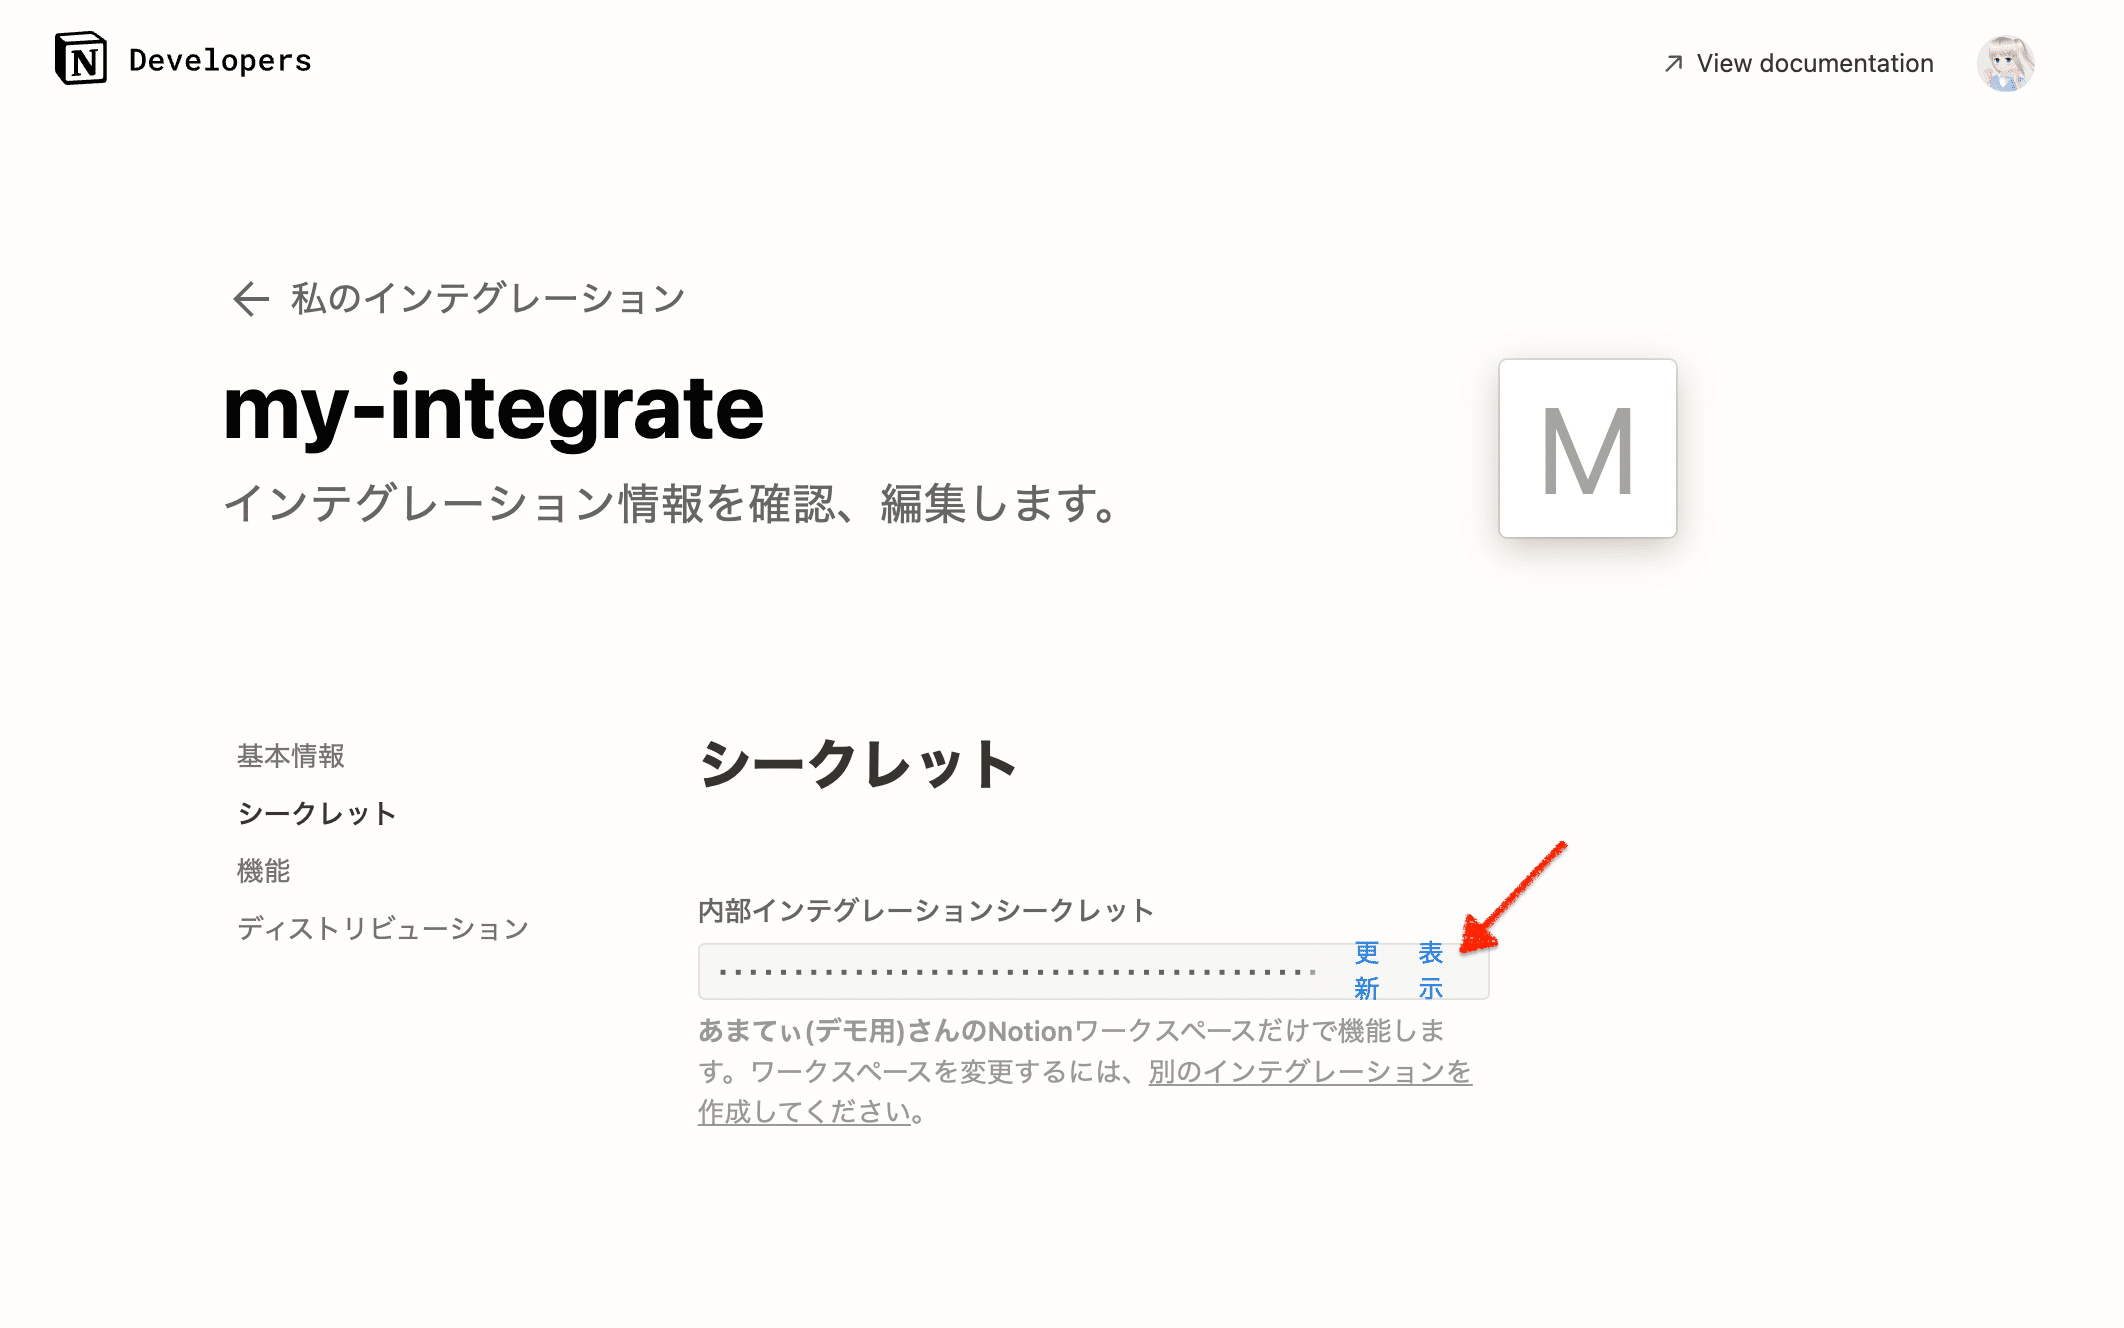Click the インテグレーション情報を確認、編集します subtitle
This screenshot has height=1328, width=2124.
coord(671,503)
